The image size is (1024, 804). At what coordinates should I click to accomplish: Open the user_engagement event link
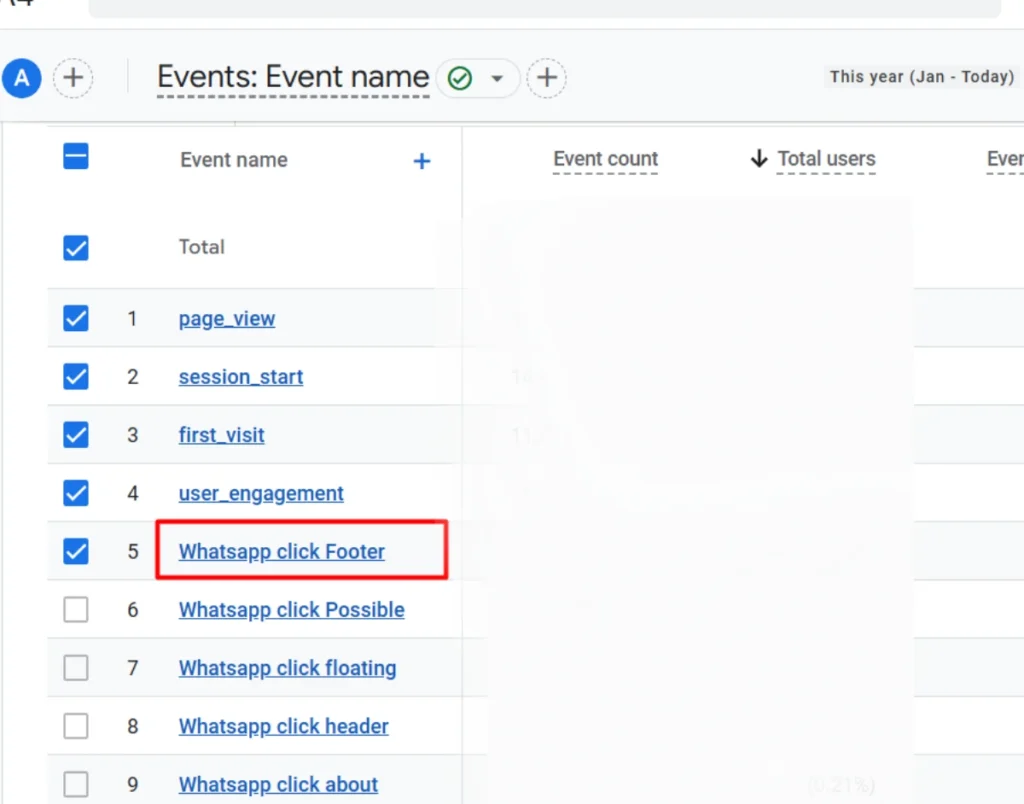(x=261, y=494)
